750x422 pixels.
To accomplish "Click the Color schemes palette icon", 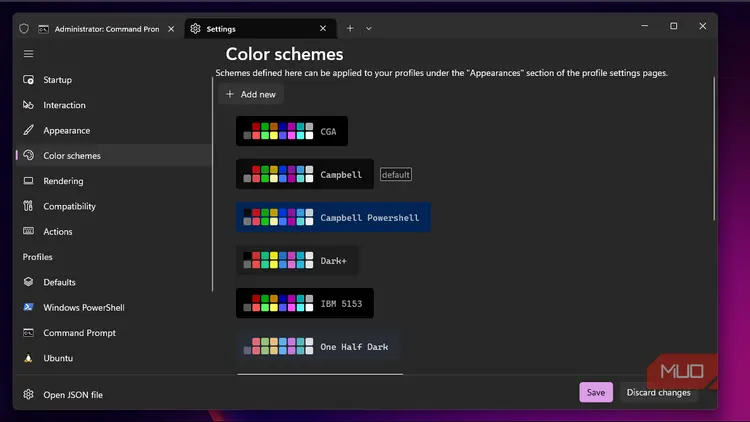I will click(x=28, y=155).
